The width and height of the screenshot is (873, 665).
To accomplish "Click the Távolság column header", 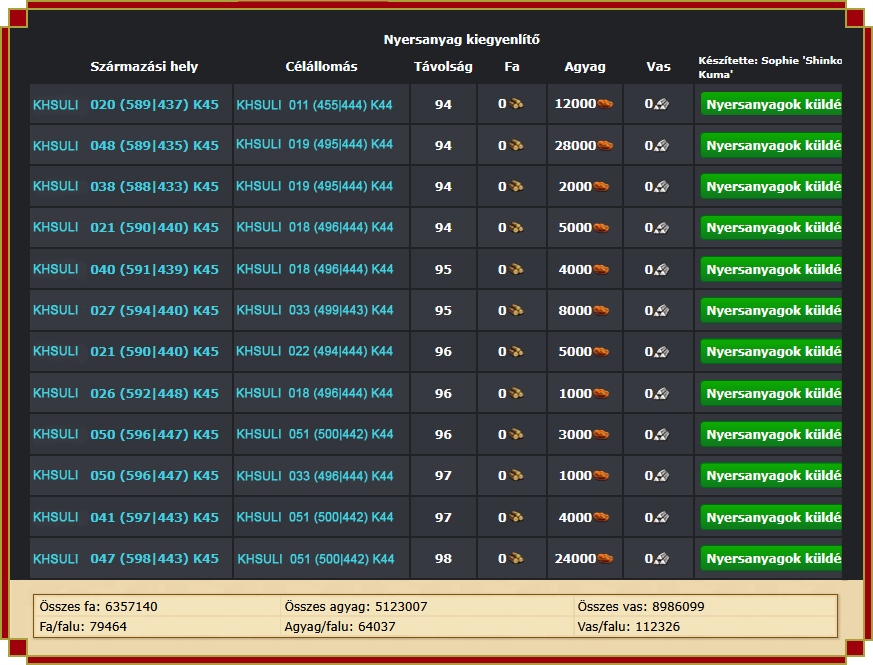I will click(443, 67).
